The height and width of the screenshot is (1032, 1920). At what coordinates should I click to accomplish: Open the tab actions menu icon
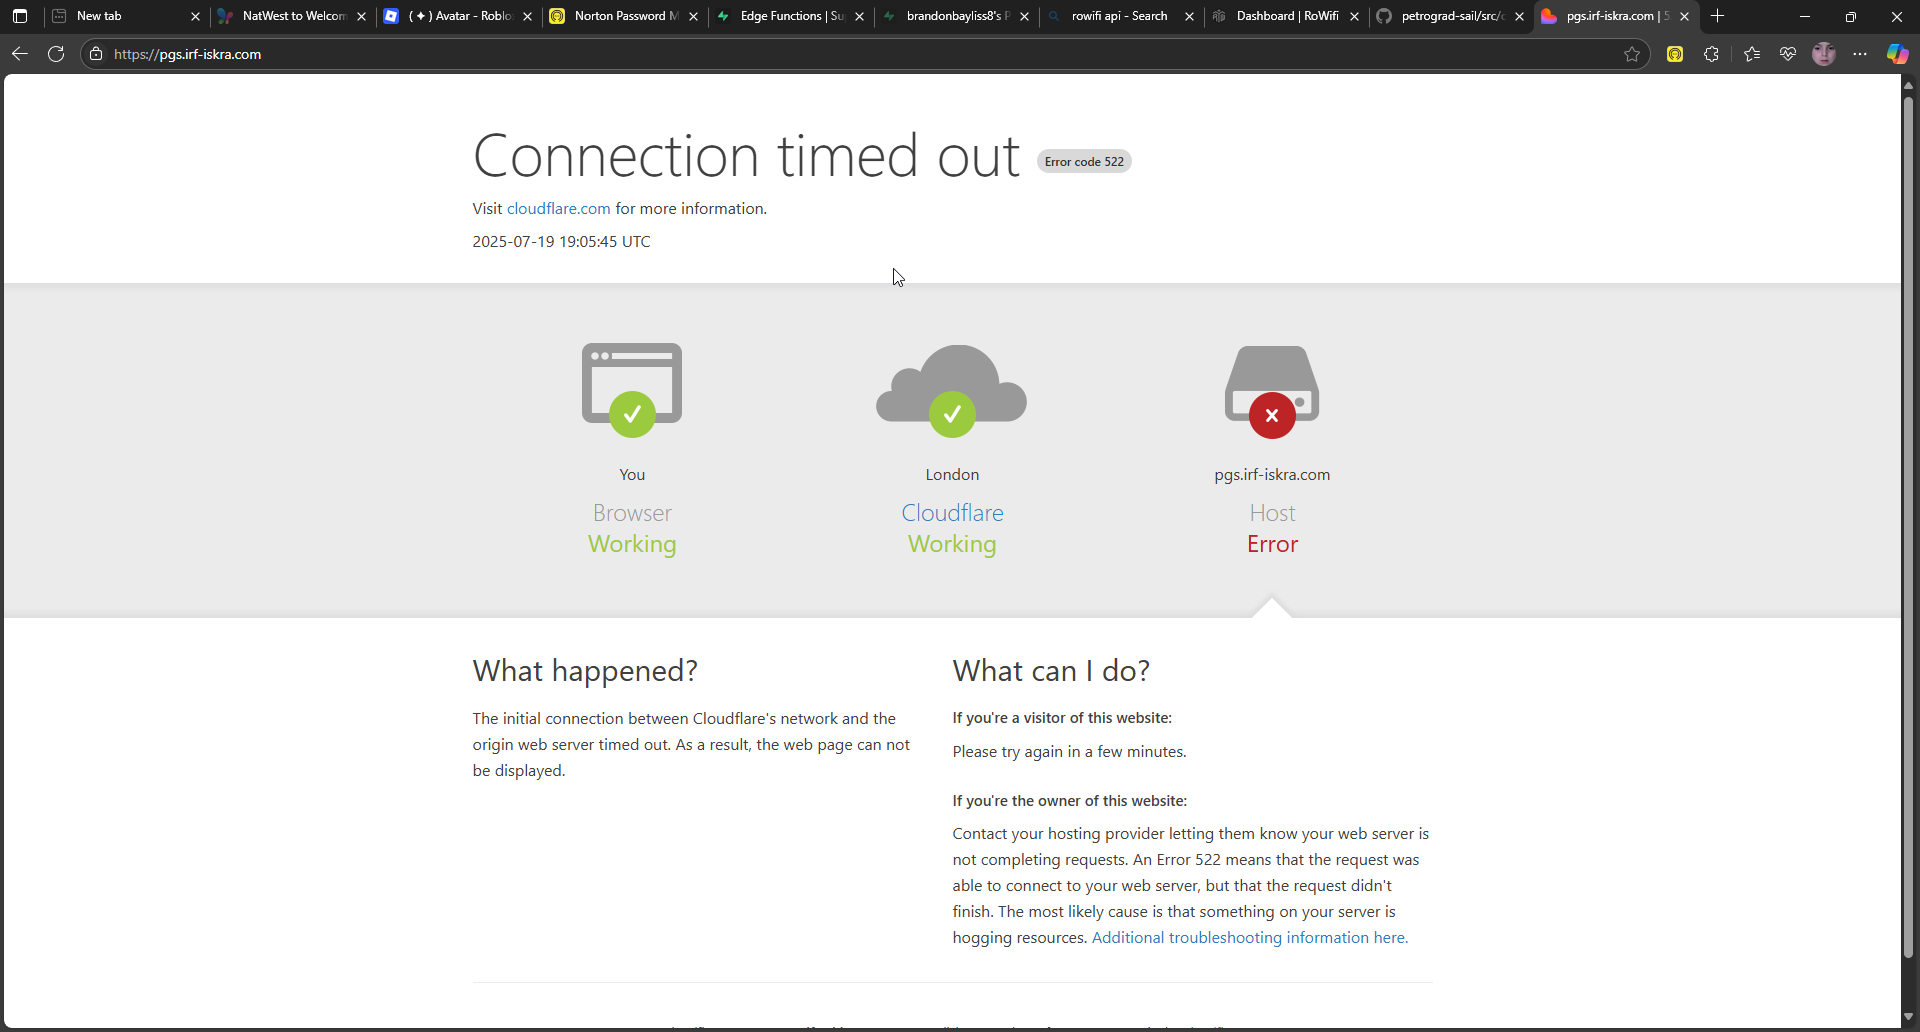pyautogui.click(x=20, y=16)
